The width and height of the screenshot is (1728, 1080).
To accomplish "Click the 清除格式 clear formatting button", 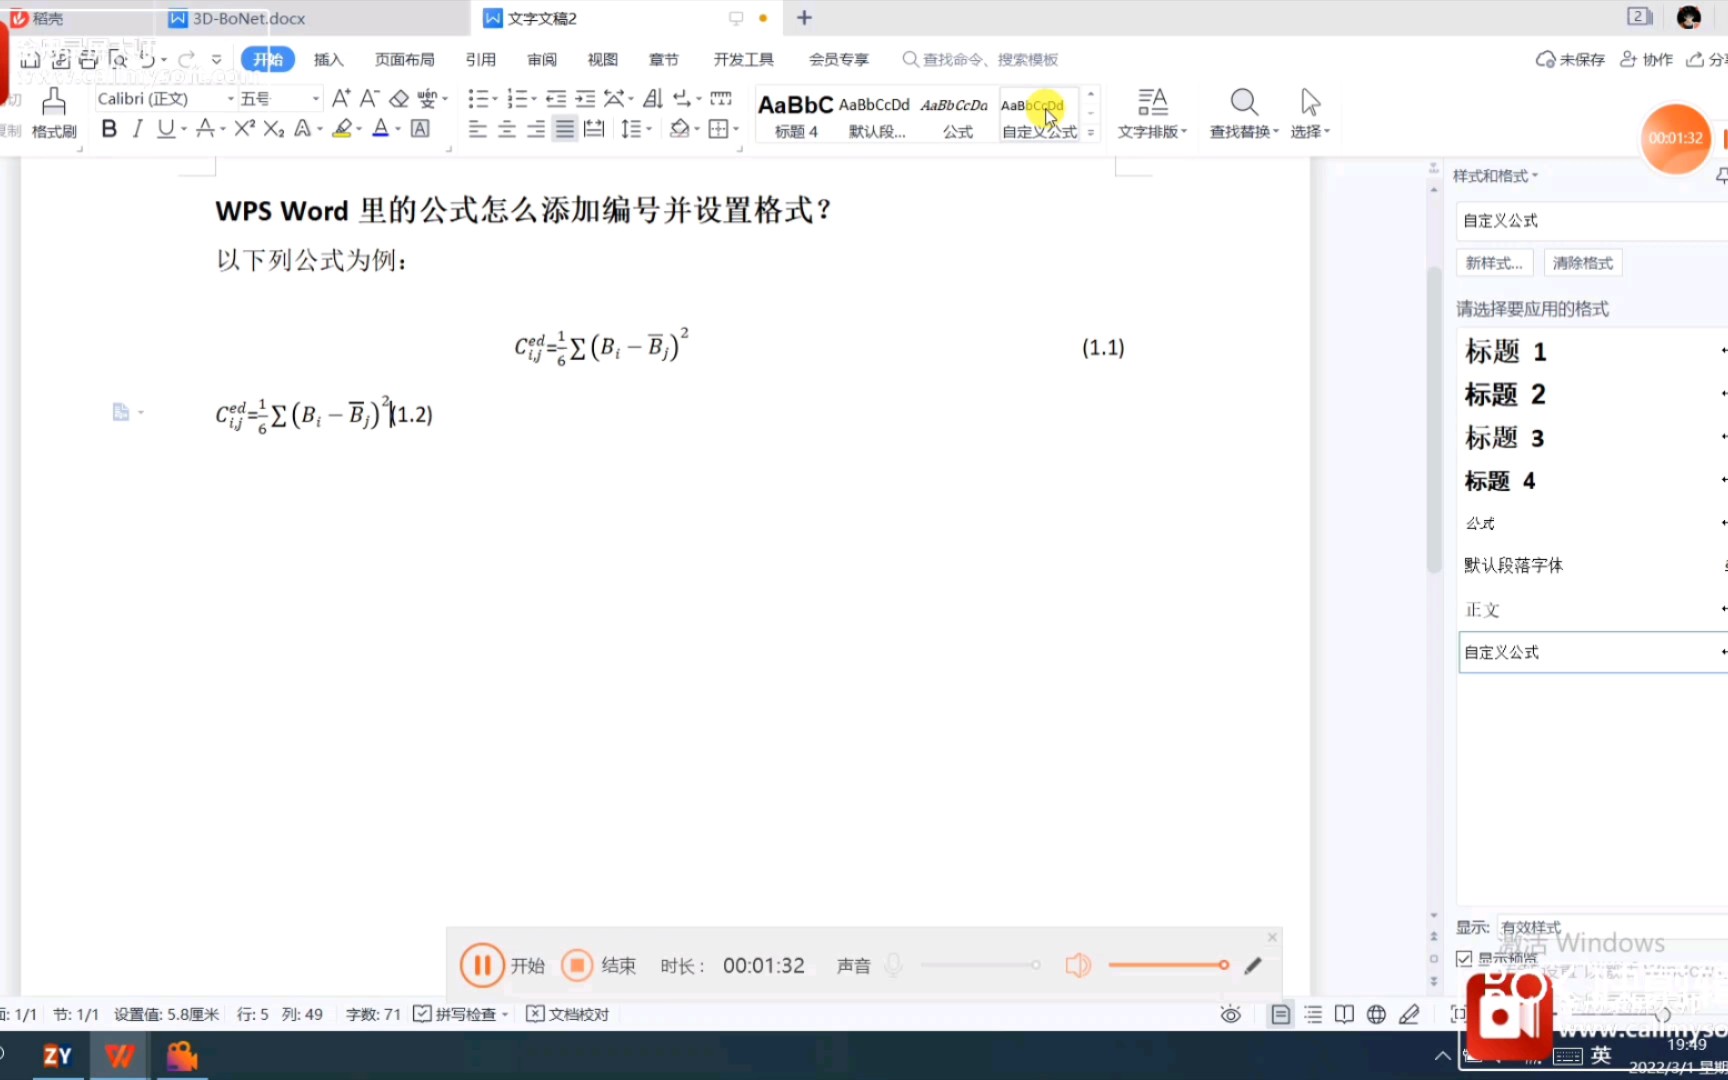I will (1582, 262).
